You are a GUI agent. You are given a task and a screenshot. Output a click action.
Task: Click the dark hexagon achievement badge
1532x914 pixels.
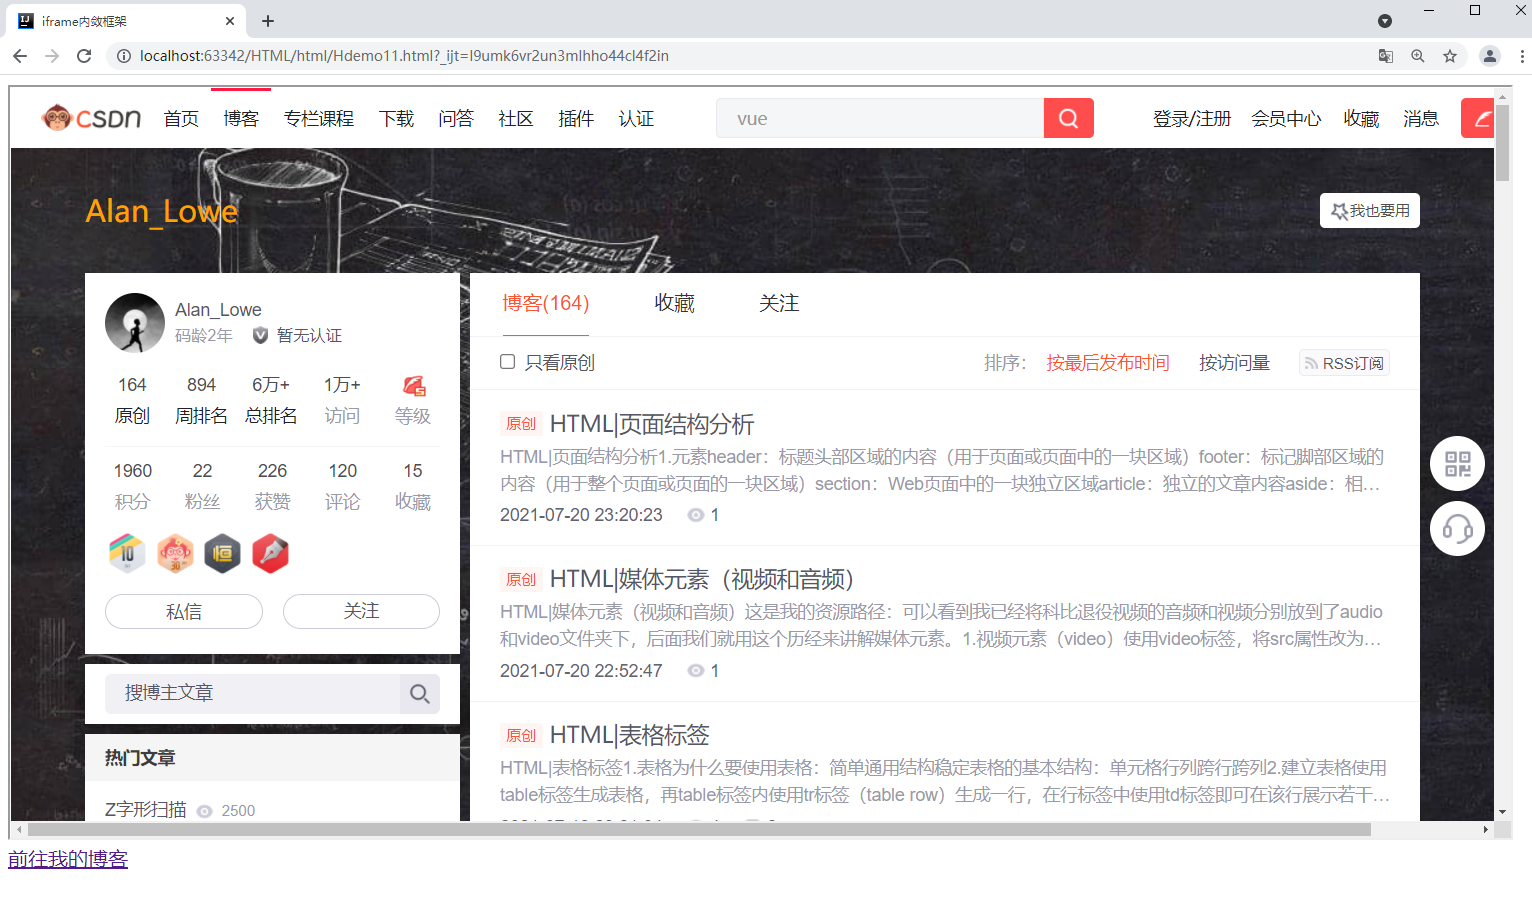coord(222,553)
